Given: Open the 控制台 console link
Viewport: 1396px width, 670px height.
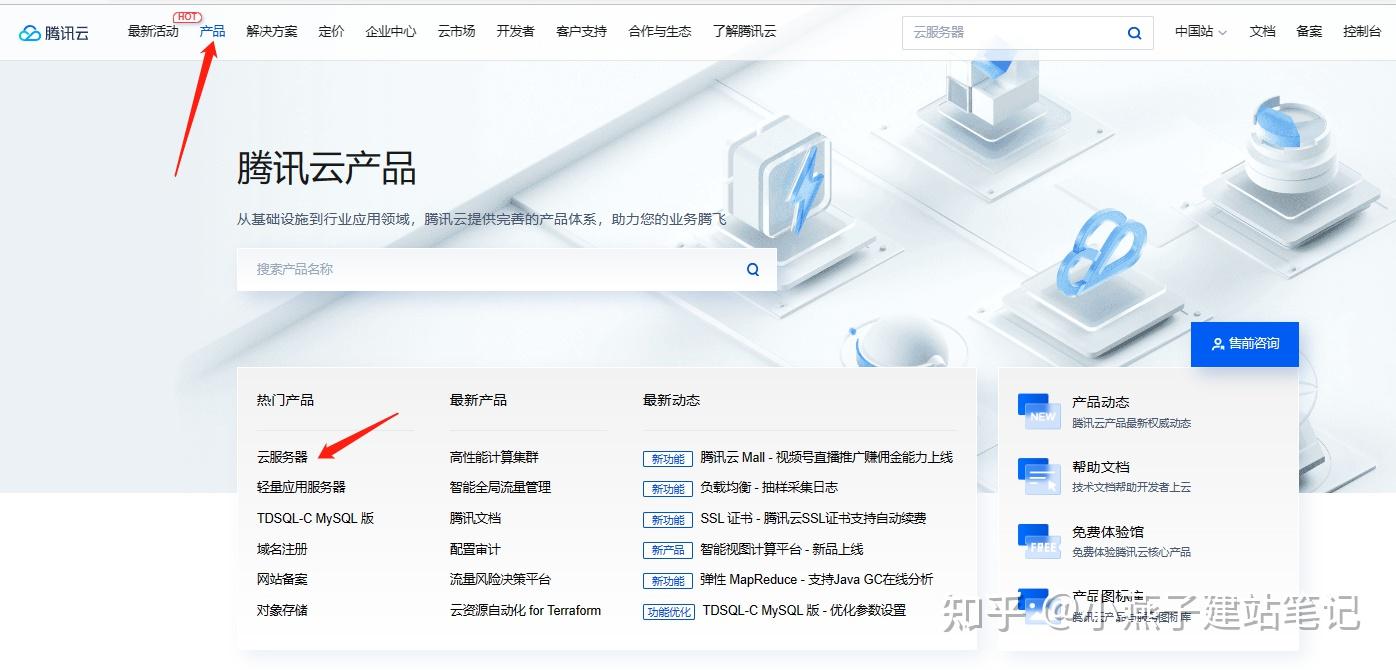Looking at the screenshot, I should click(1362, 31).
